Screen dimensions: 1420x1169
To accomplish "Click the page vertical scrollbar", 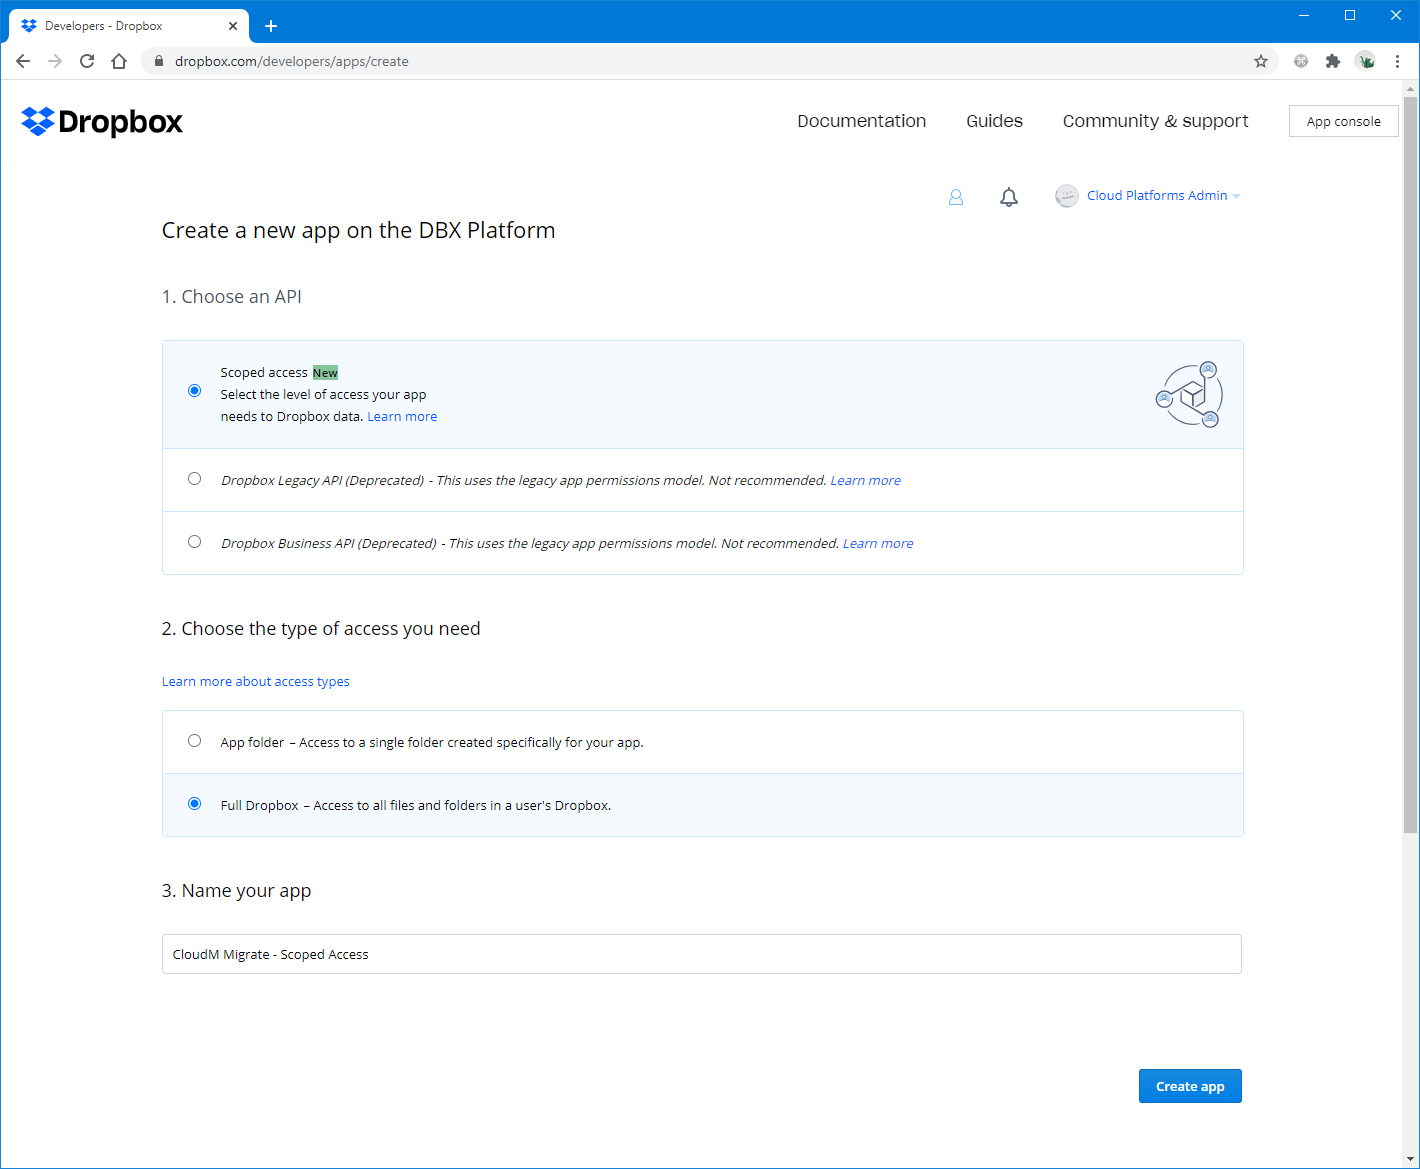I will [1410, 465].
